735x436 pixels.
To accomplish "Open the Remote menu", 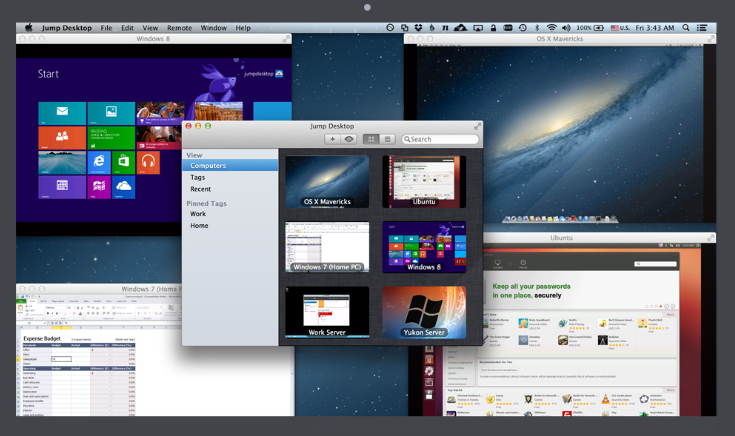I will 180,28.
